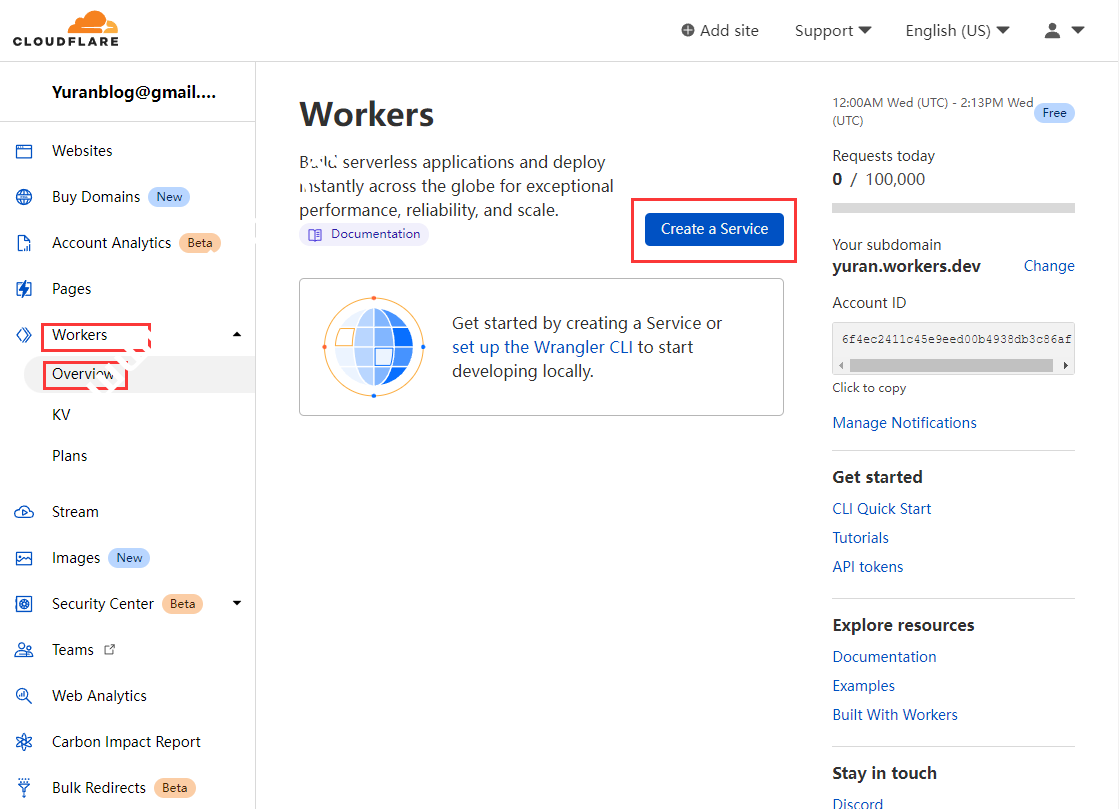Open the KV sub-item
The height and width of the screenshot is (809, 1119).
[x=61, y=414]
